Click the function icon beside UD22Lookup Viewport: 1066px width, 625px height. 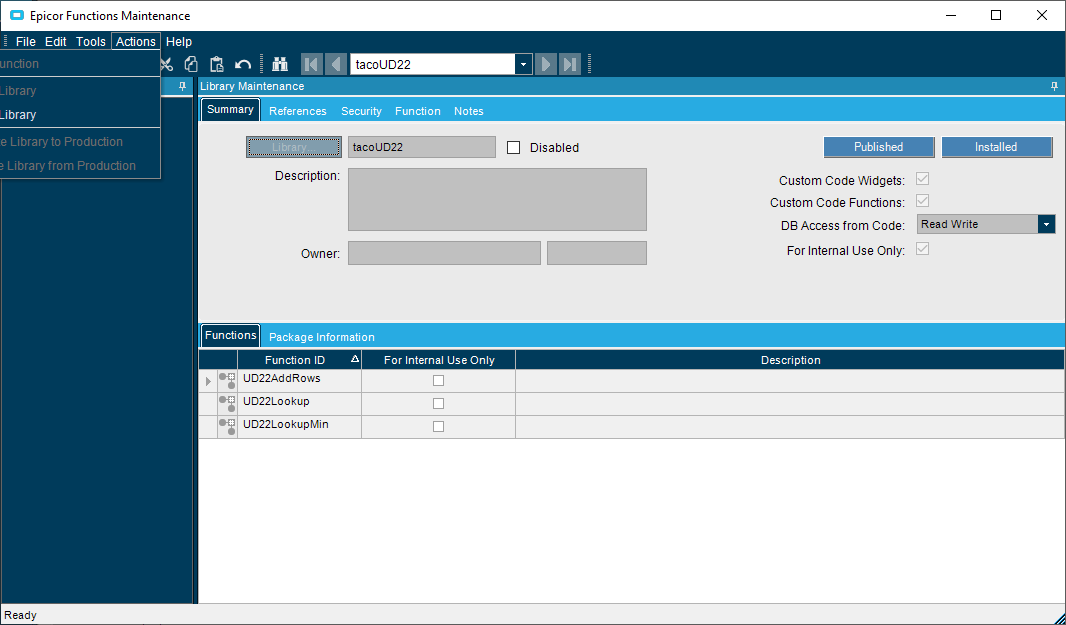tap(228, 404)
